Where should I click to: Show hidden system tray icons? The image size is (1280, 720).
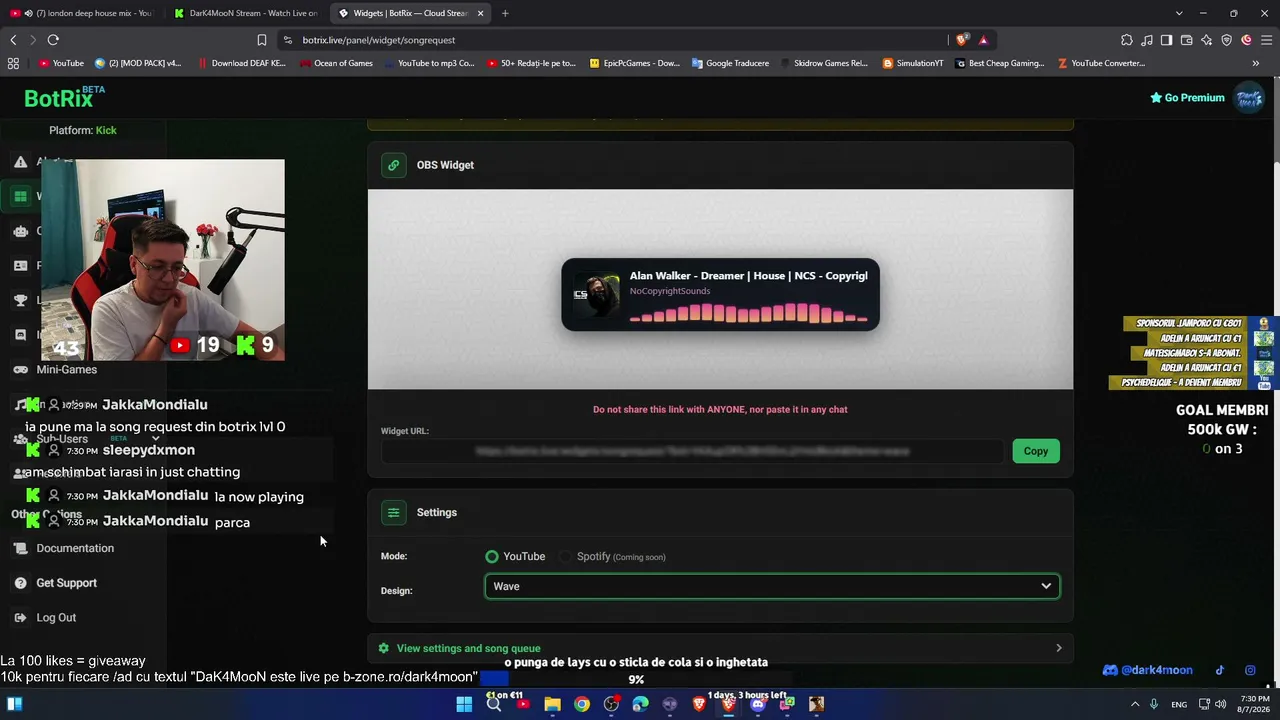(1135, 704)
